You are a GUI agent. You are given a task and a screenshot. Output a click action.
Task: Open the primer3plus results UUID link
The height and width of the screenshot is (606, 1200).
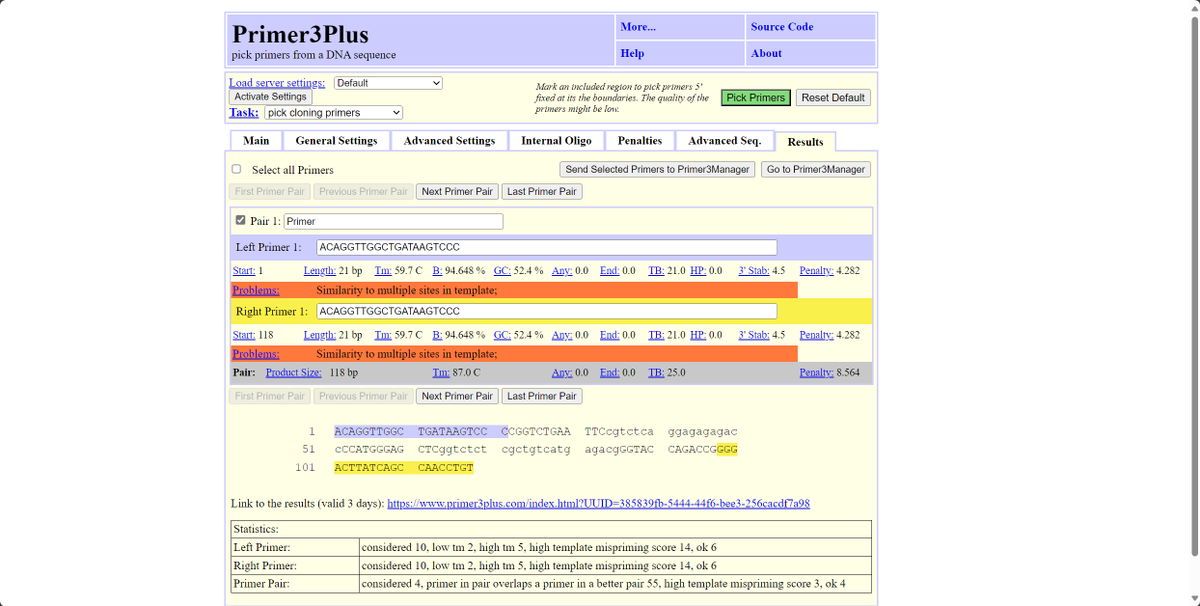pyautogui.click(x=598, y=503)
